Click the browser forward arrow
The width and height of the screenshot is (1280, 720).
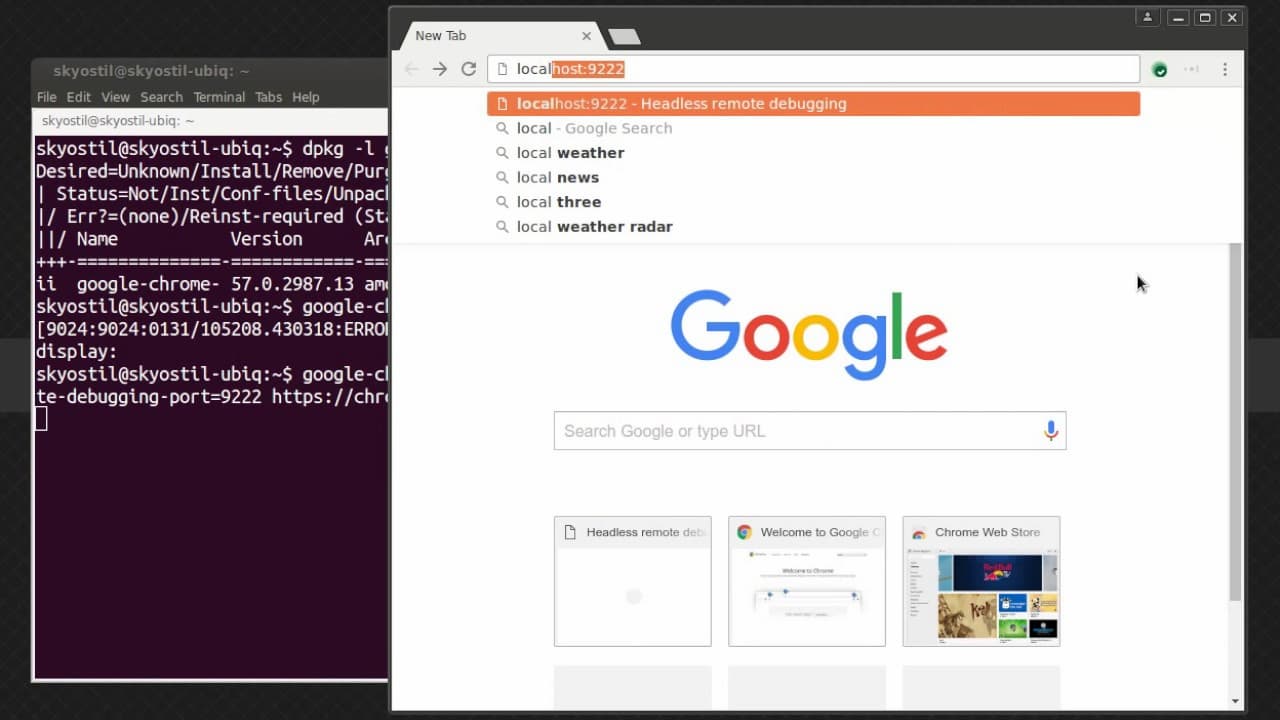click(x=440, y=69)
